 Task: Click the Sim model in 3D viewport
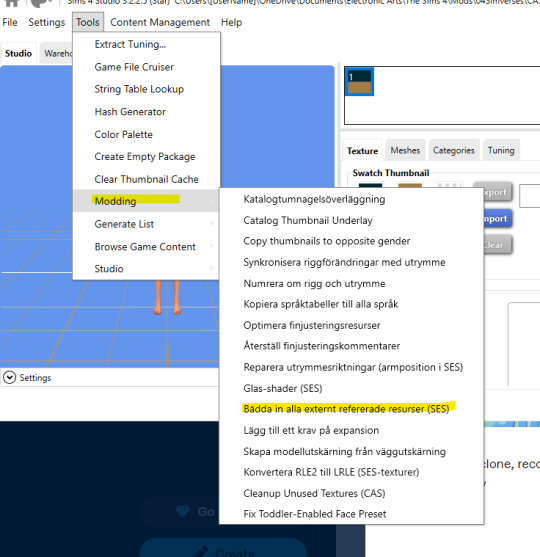(x=167, y=298)
